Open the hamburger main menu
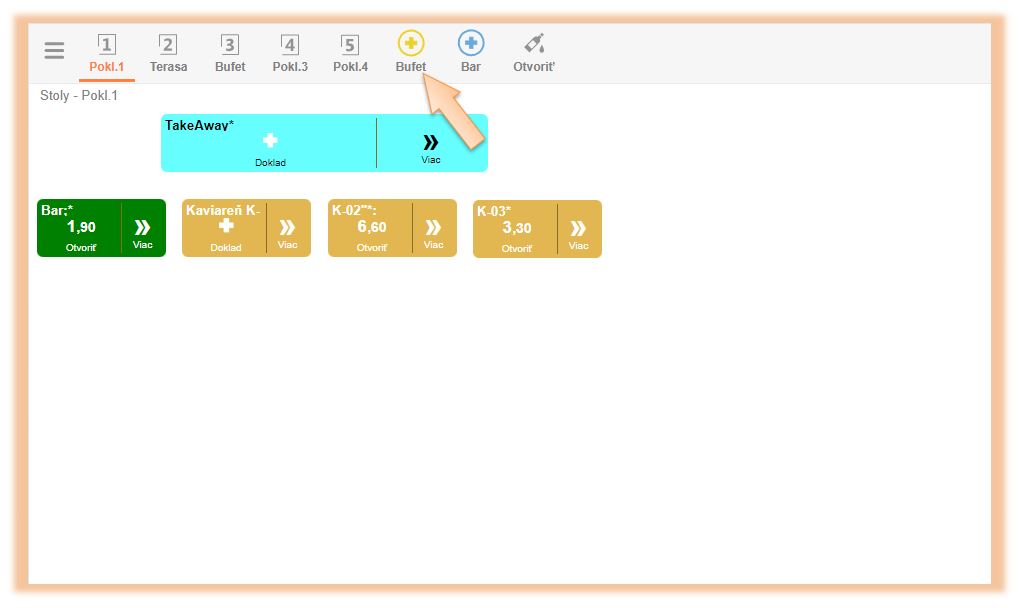The image size is (1019, 608). 54,51
